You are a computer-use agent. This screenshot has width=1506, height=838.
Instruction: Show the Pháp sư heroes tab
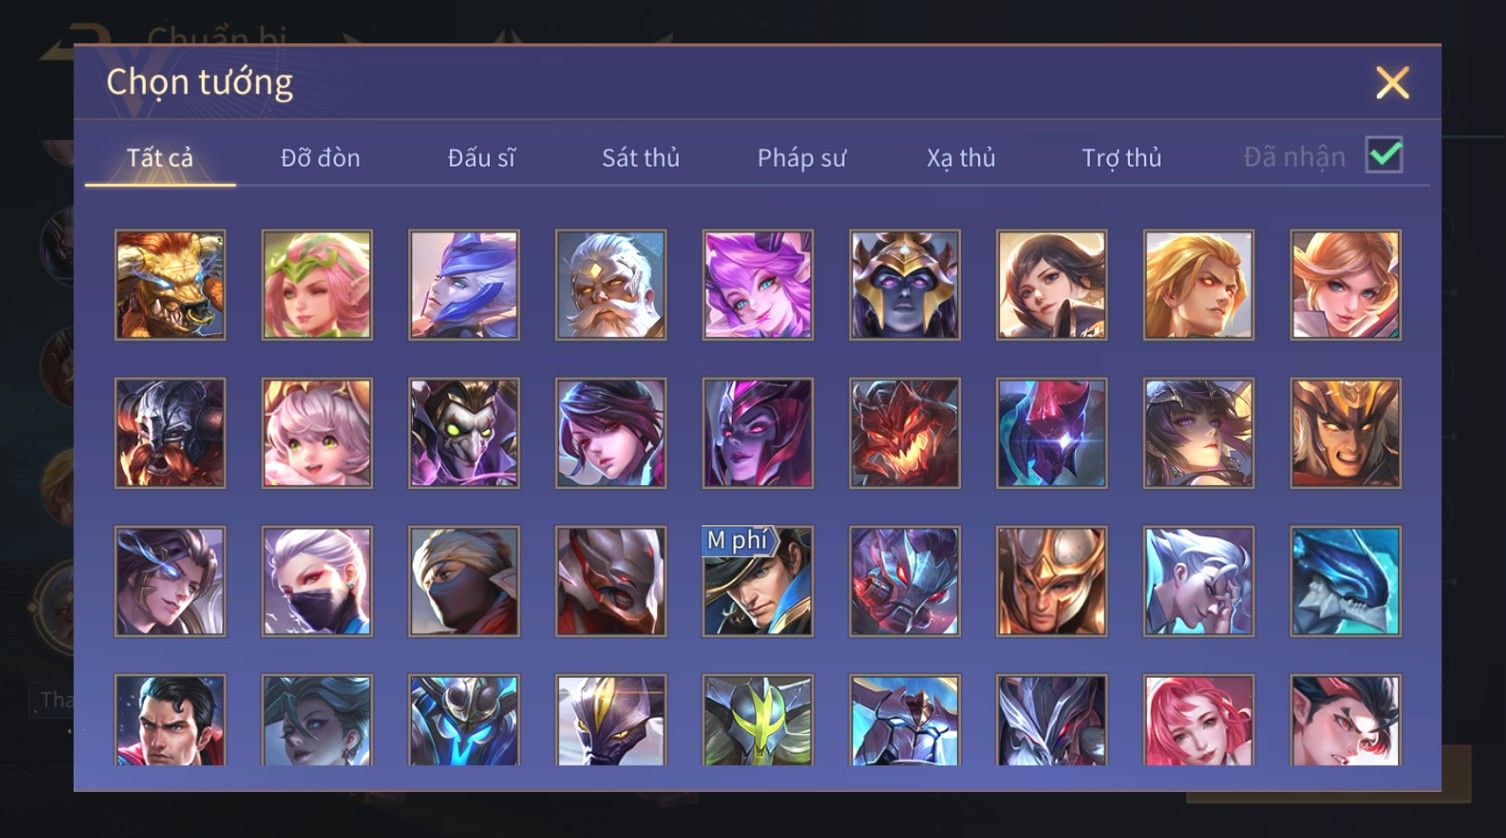pos(801,158)
